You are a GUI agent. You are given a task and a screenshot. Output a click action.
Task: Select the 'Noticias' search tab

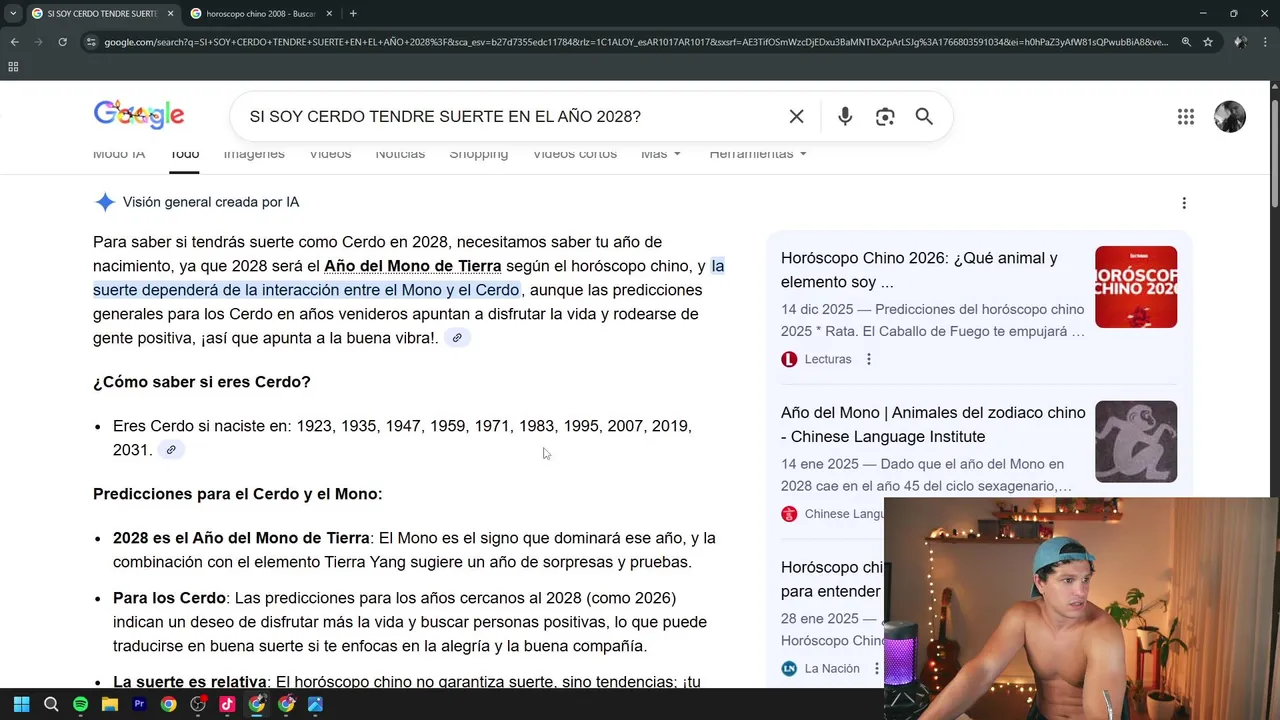click(x=400, y=154)
